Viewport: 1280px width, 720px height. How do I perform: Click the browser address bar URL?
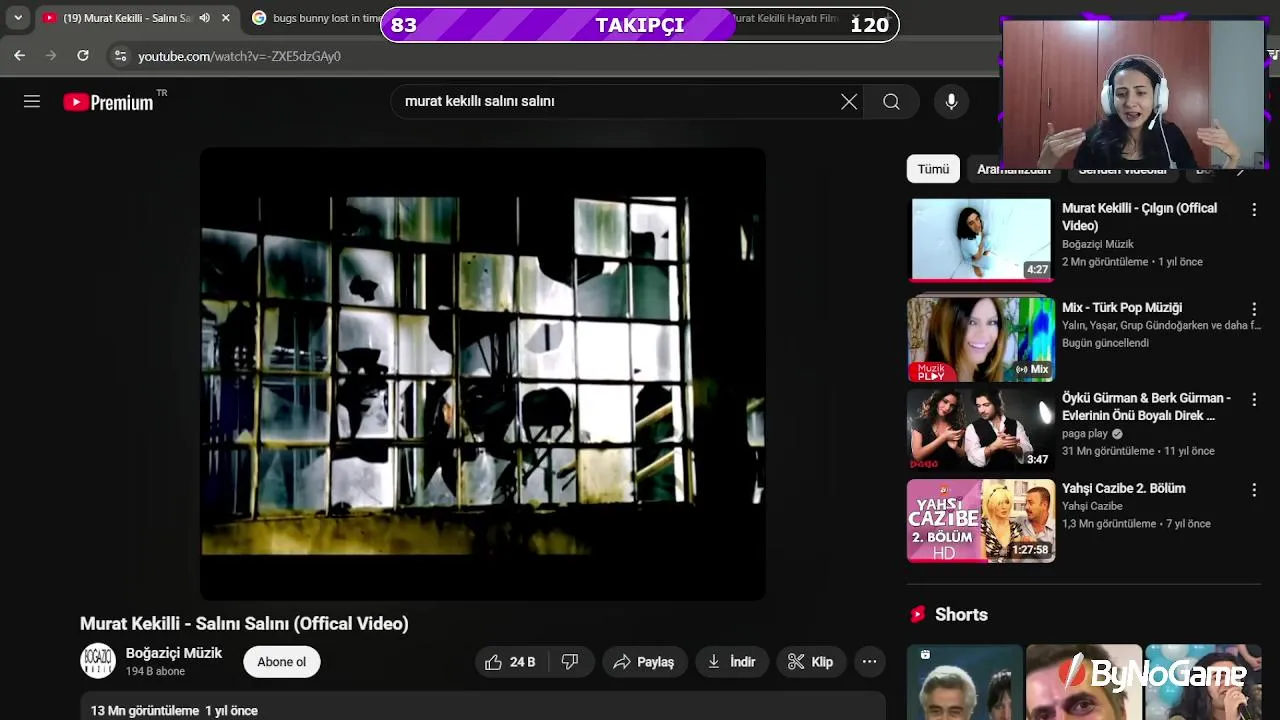point(239,56)
